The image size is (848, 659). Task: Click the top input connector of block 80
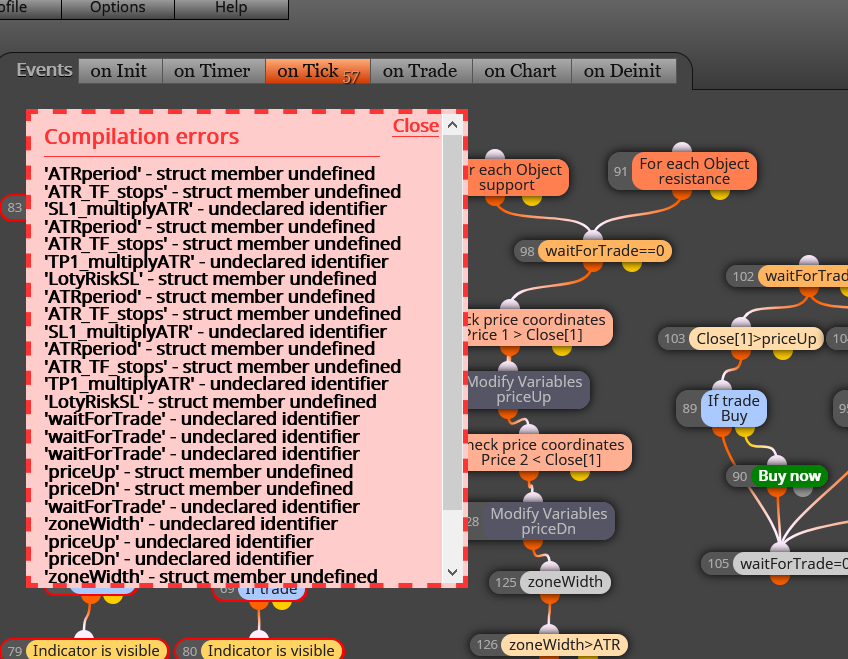[259, 636]
